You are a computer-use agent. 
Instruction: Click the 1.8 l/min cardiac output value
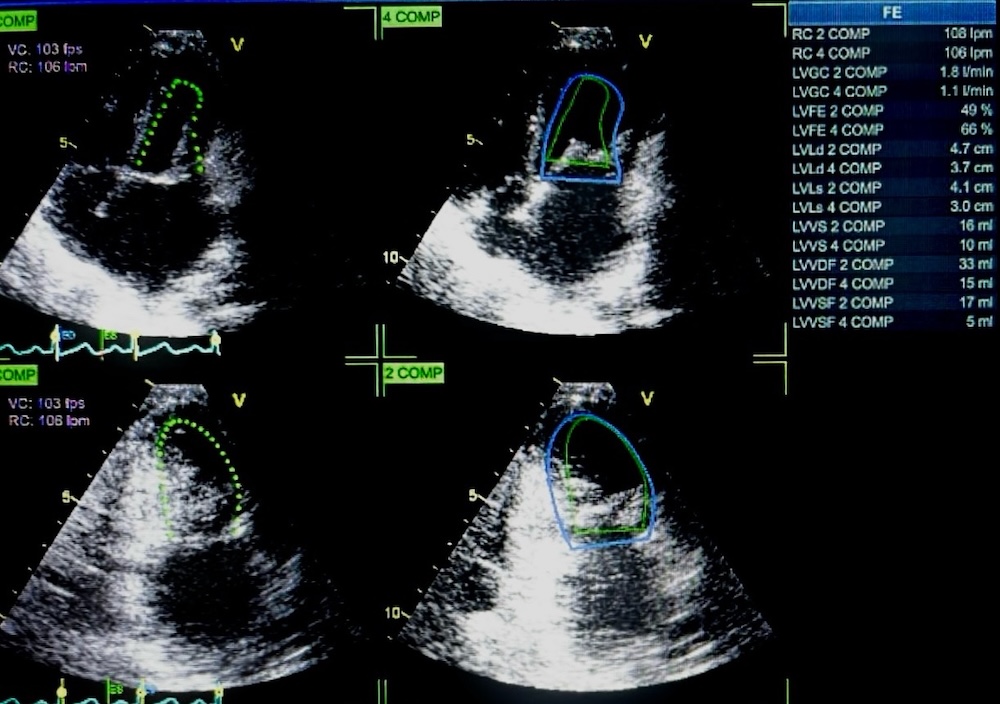point(966,72)
